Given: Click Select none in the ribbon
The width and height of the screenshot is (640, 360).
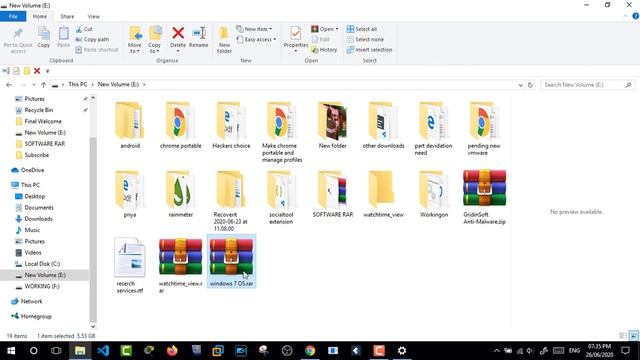Looking at the screenshot, I should [365, 40].
